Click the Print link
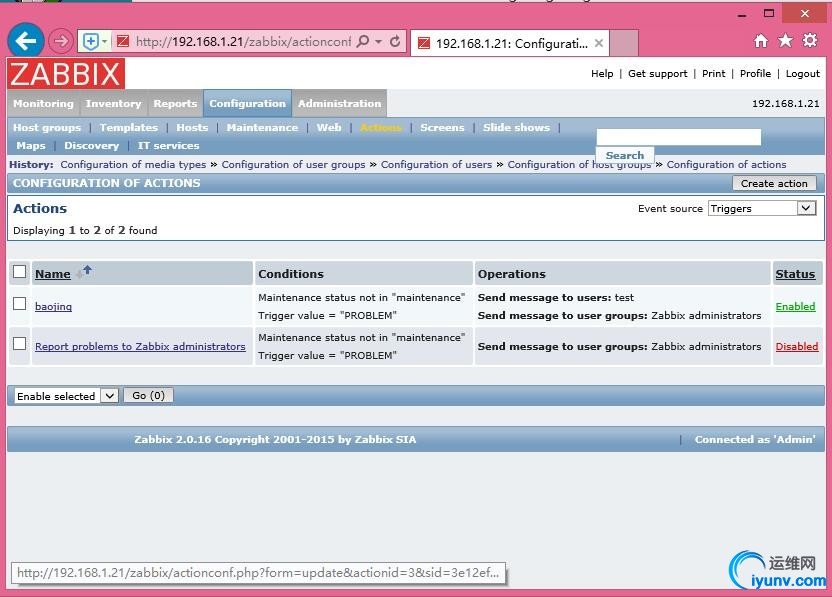The height and width of the screenshot is (597, 832). click(x=713, y=73)
